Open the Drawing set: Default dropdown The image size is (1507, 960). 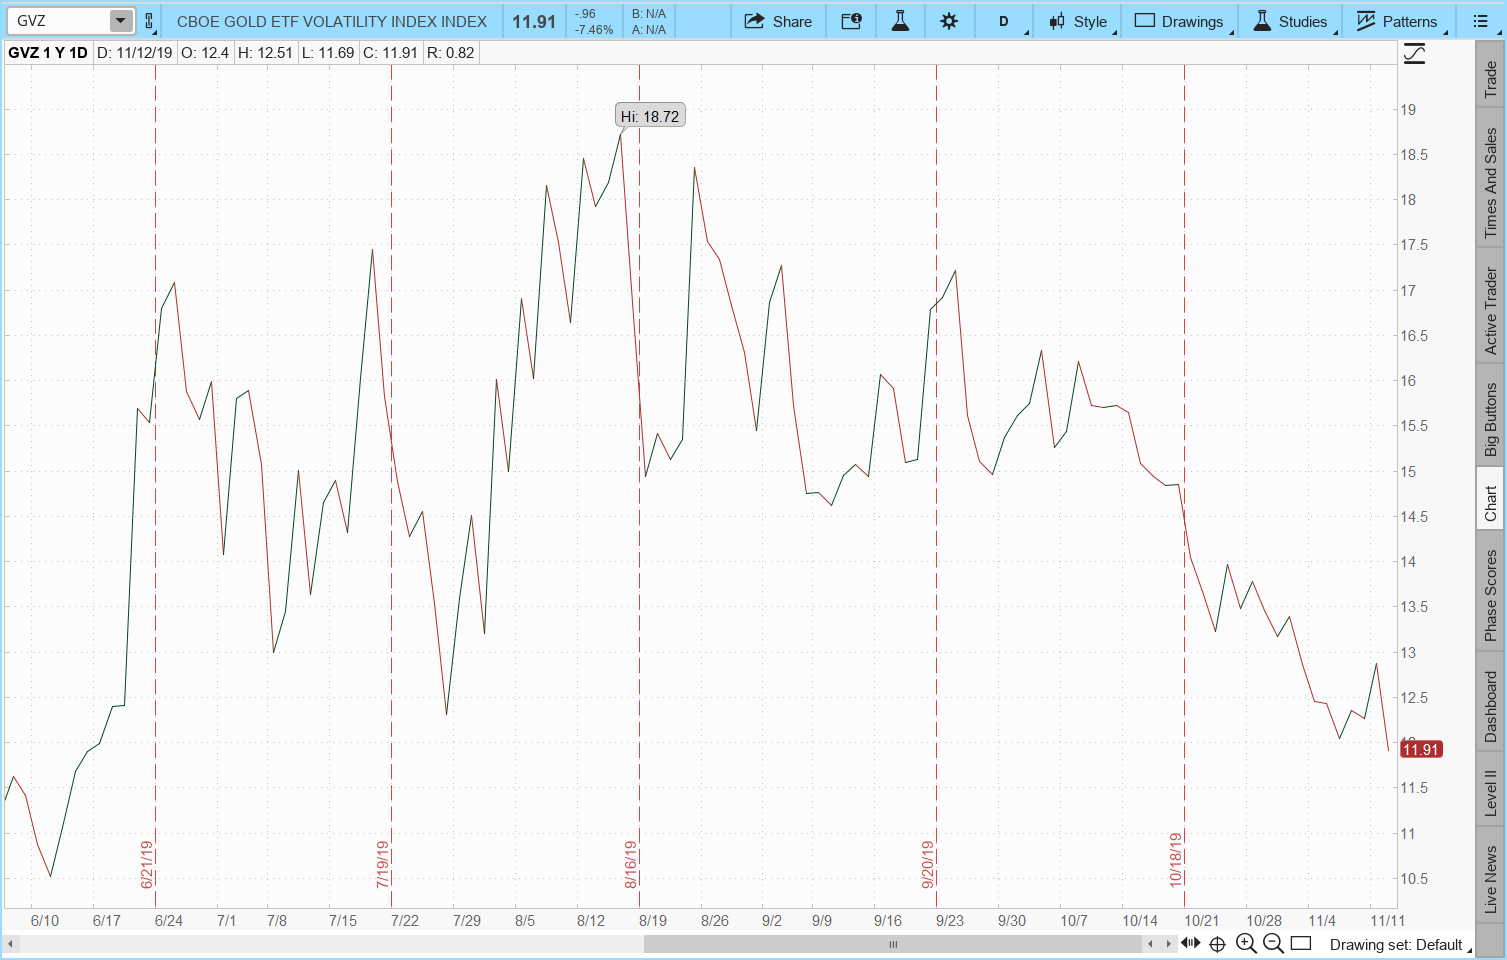tap(1400, 945)
